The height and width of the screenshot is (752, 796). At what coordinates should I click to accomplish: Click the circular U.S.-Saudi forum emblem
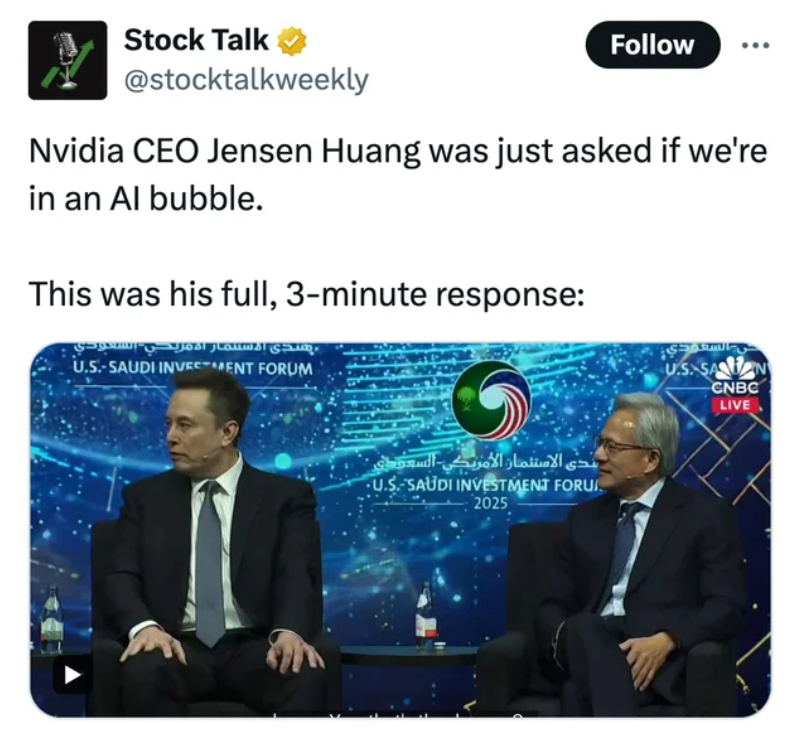point(491,400)
